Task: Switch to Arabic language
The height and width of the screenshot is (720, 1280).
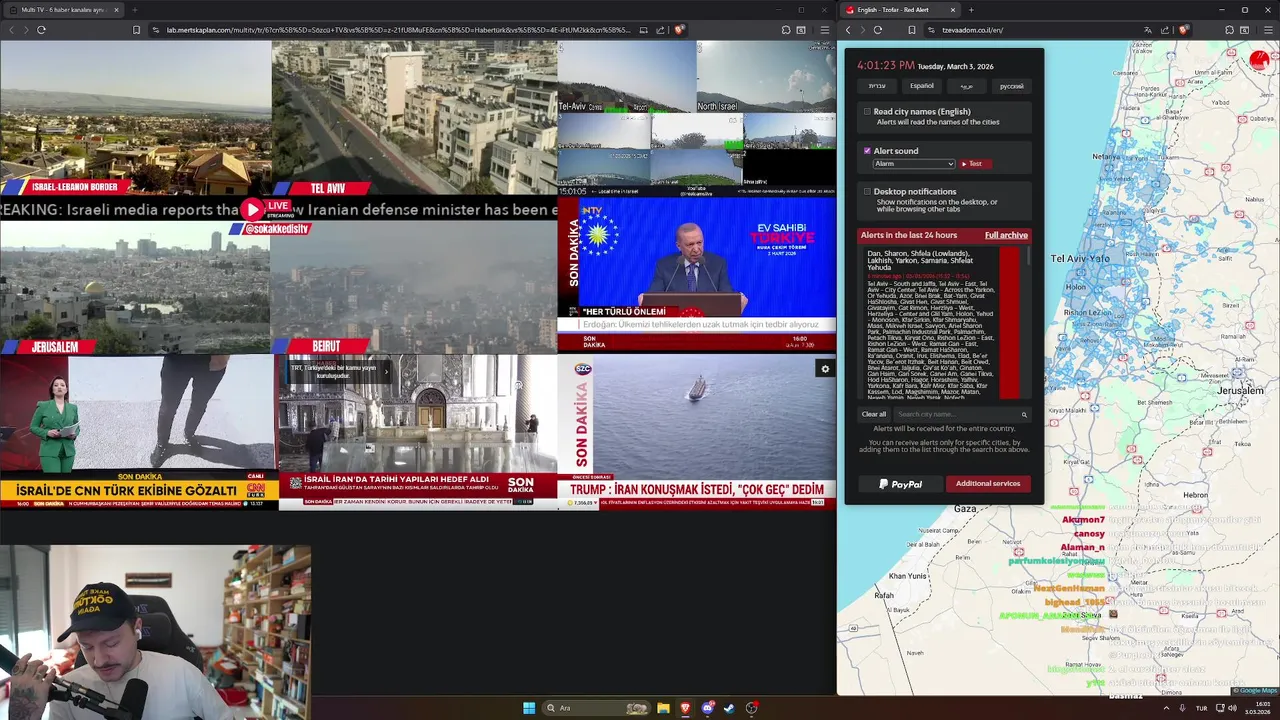Action: click(x=967, y=86)
